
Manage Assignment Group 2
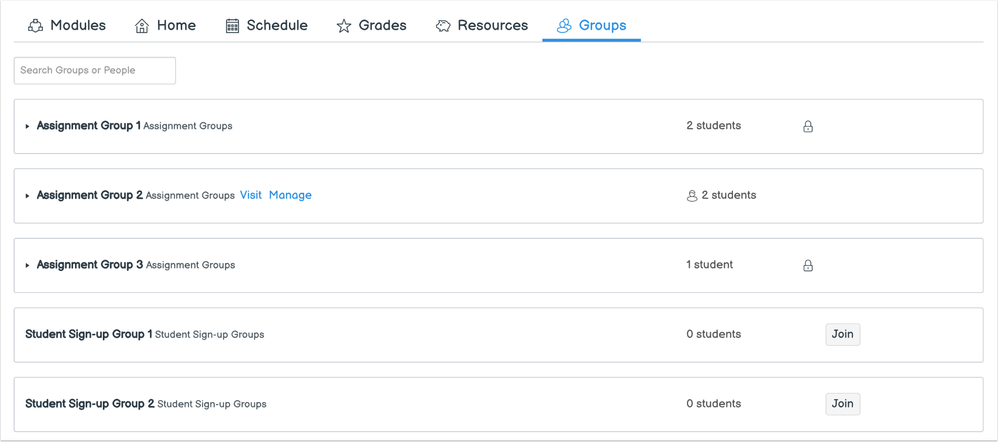(x=290, y=195)
